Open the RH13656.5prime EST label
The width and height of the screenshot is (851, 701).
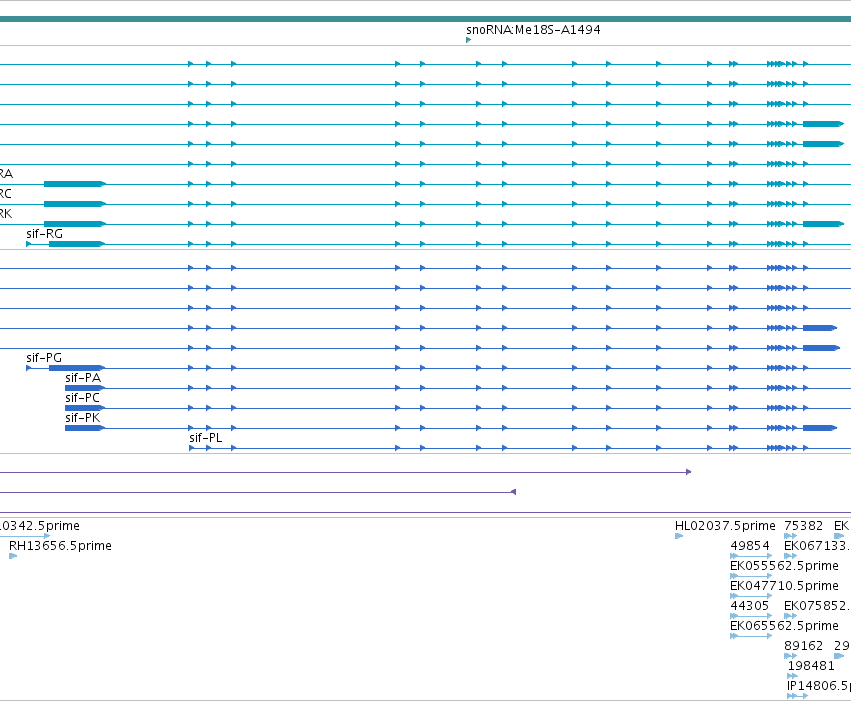[60, 546]
